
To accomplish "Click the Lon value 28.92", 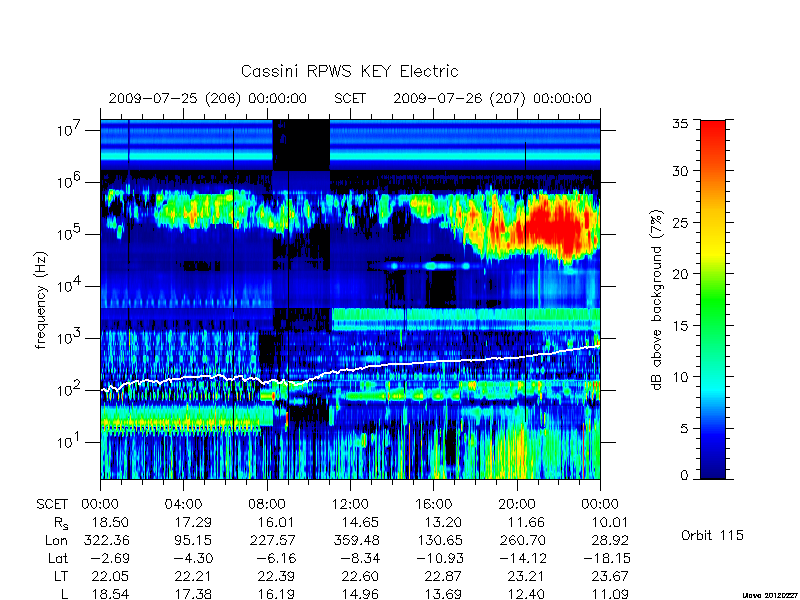I will point(609,540).
